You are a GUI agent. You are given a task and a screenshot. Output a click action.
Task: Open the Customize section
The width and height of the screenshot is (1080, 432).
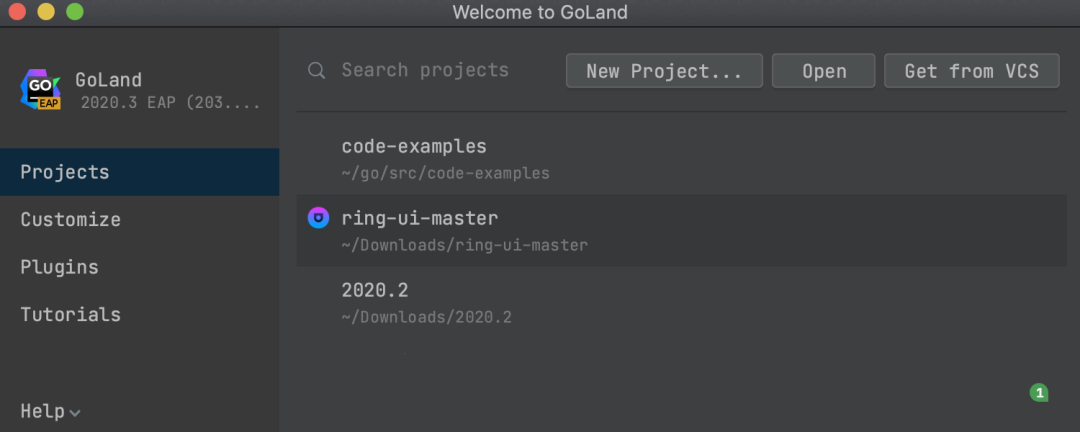pyautogui.click(x=70, y=219)
